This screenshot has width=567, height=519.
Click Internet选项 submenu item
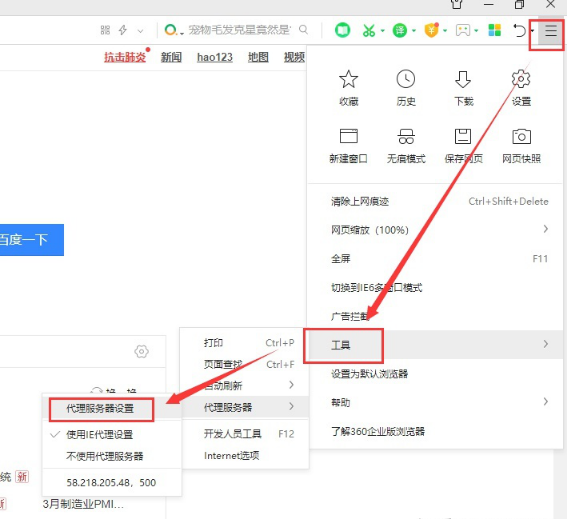[x=245, y=455]
